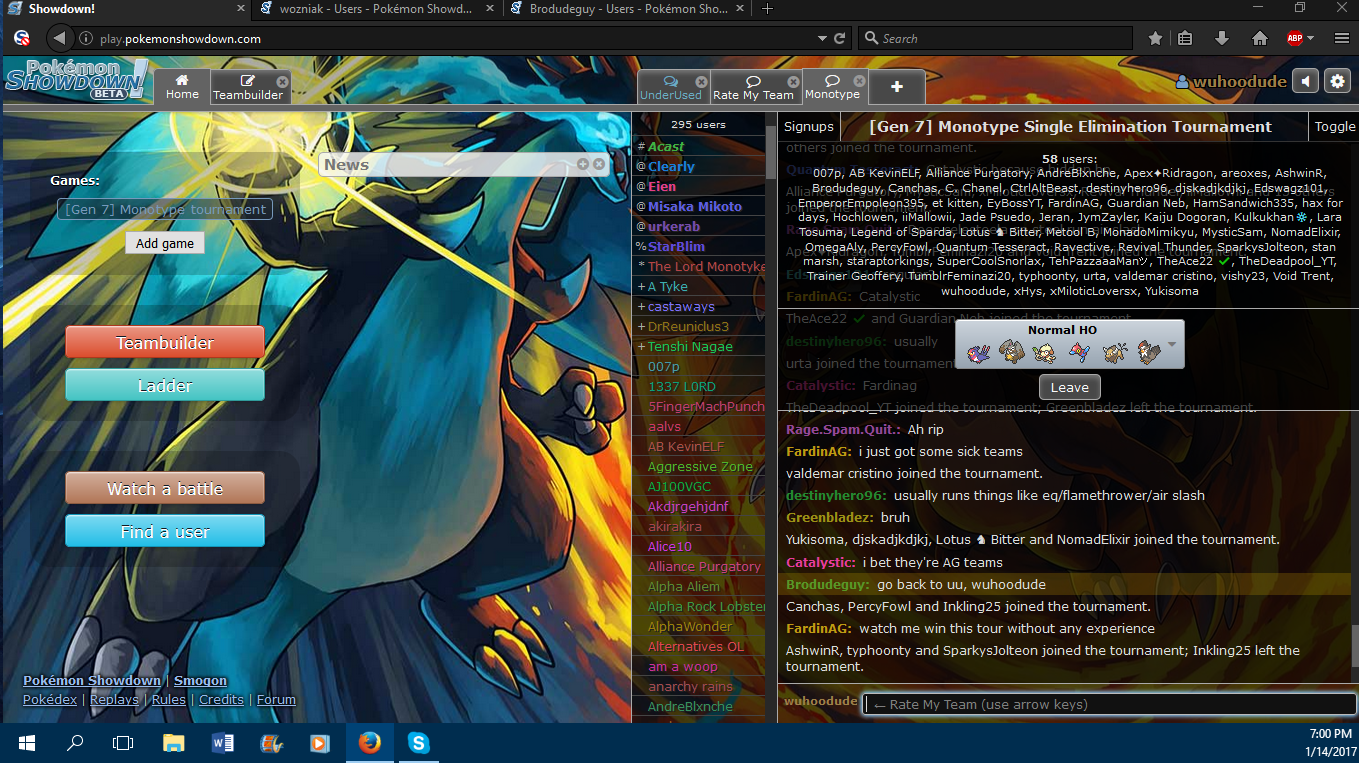Close the UnderUsed room tab
Image resolution: width=1359 pixels, height=763 pixels.
click(x=701, y=81)
